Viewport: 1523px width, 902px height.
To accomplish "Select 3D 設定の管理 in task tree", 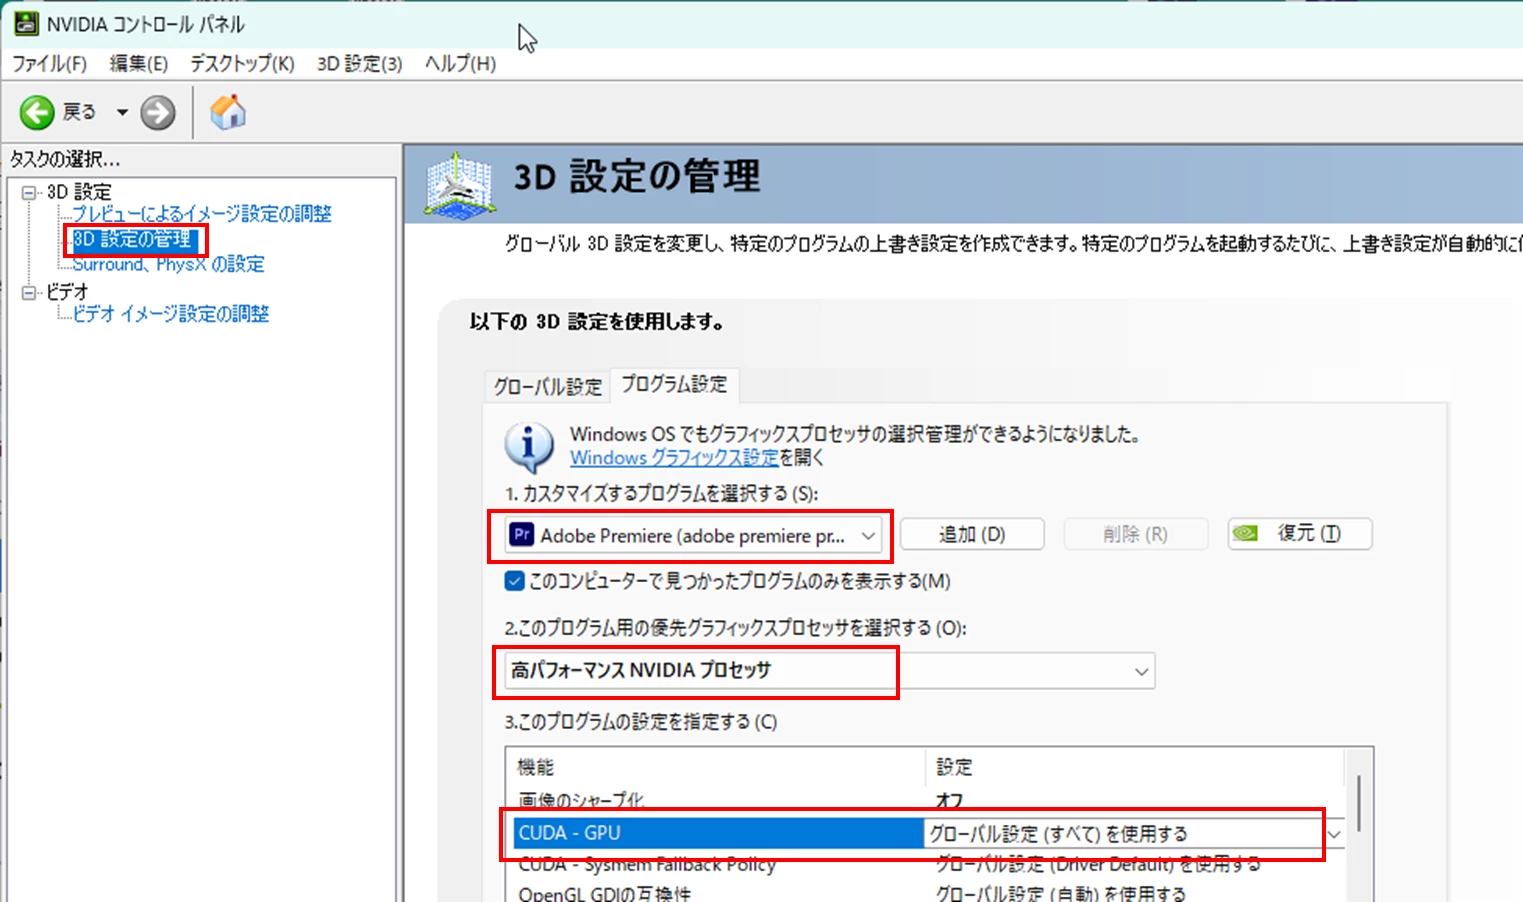I will [x=132, y=239].
